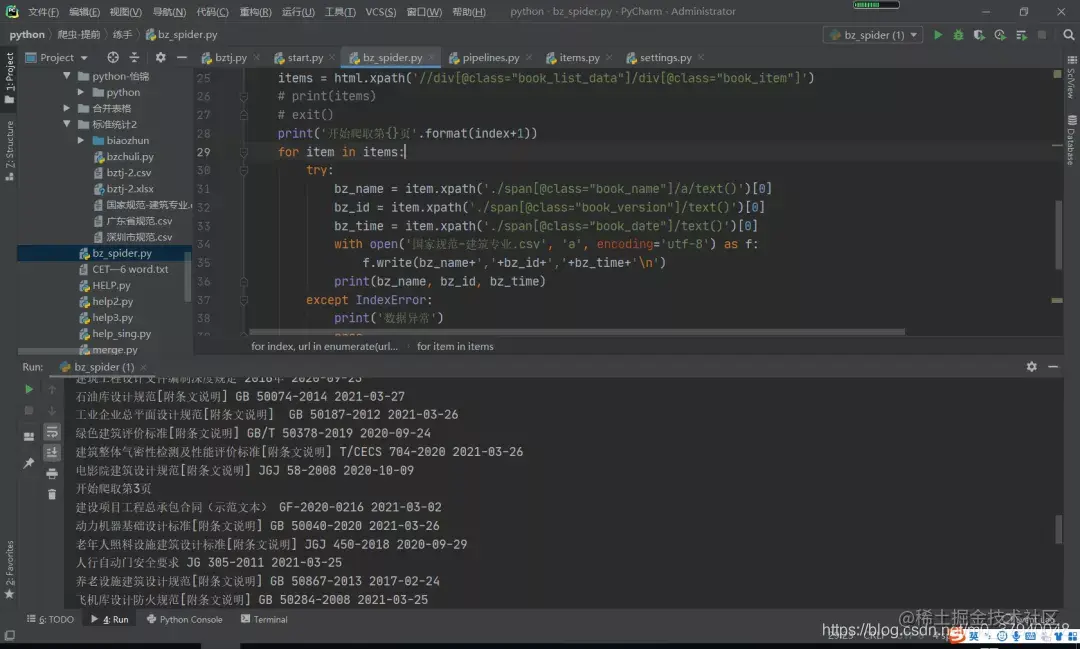The image size is (1080, 649).
Task: Run with coverage icon in top toolbar
Action: 979,34
